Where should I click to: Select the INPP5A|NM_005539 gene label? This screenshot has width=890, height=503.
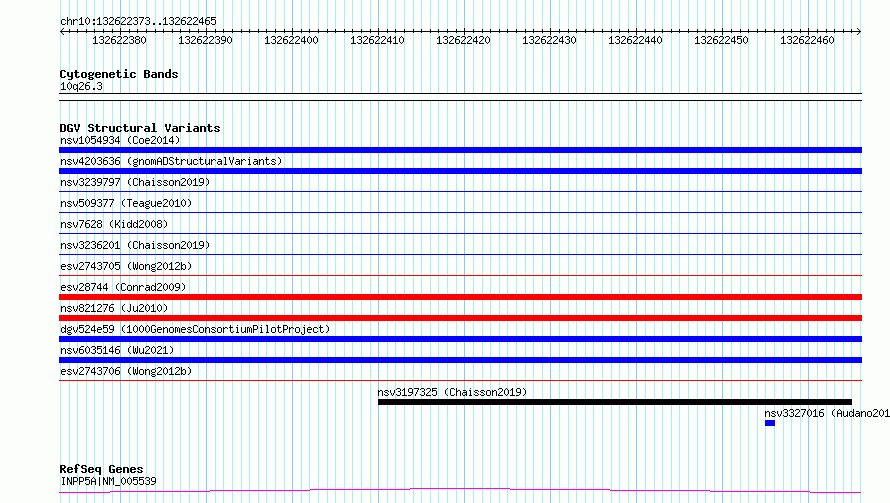pos(108,481)
